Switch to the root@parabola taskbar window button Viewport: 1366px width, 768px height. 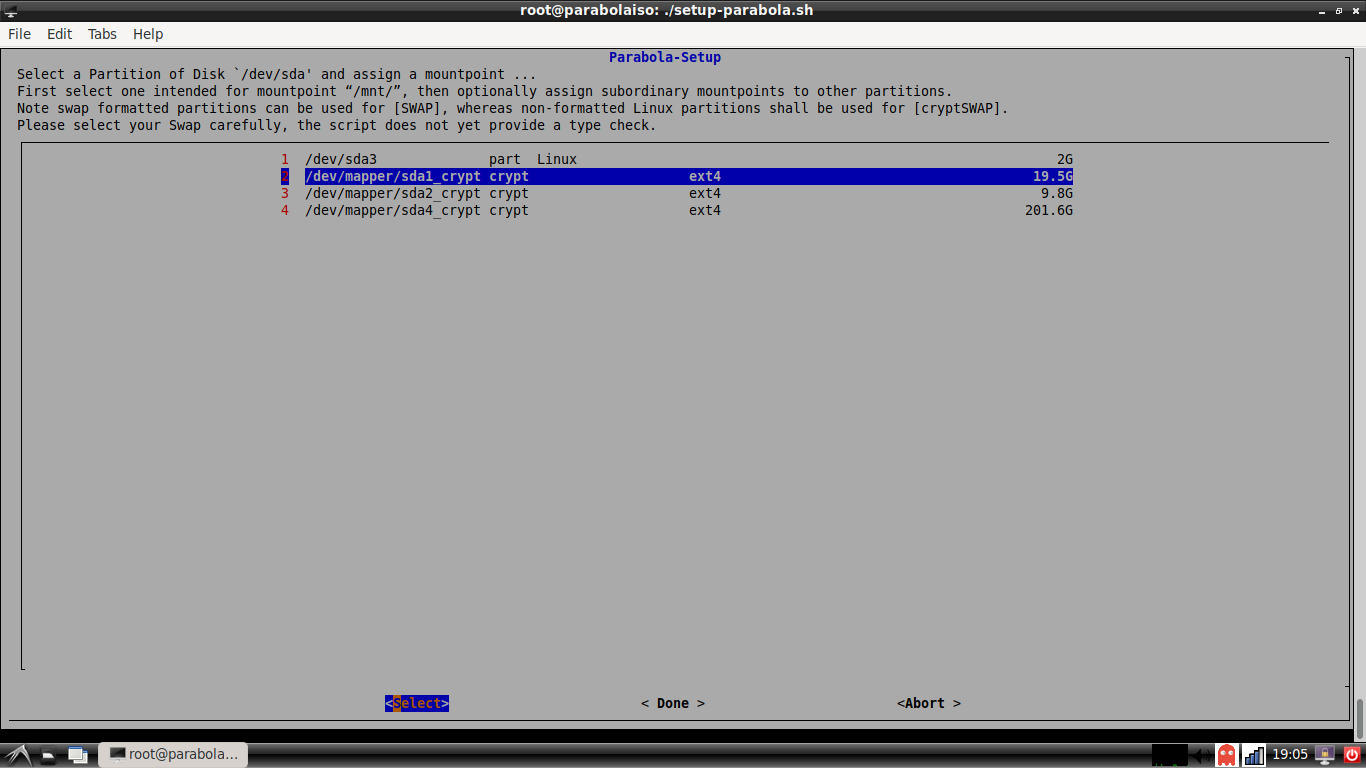(x=173, y=754)
